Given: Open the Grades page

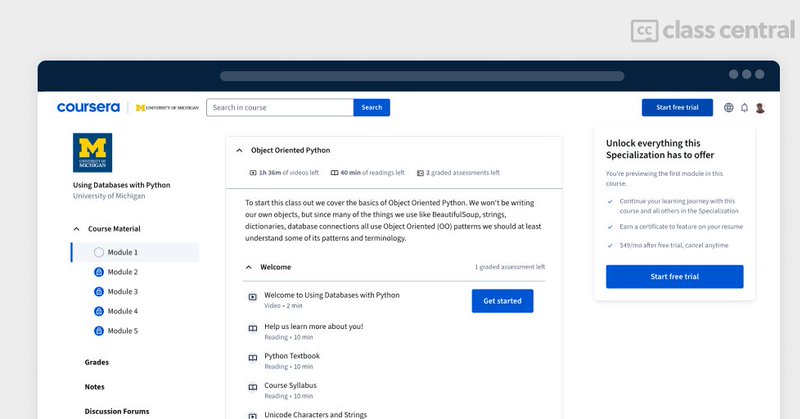Looking at the screenshot, I should [96, 362].
